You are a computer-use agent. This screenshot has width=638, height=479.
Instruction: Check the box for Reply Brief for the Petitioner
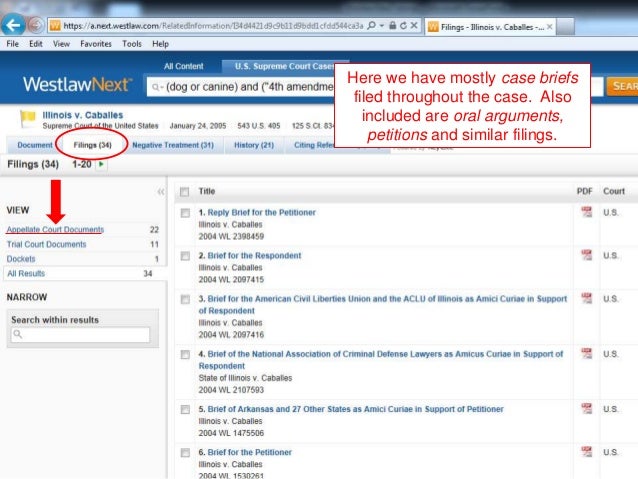(x=185, y=213)
